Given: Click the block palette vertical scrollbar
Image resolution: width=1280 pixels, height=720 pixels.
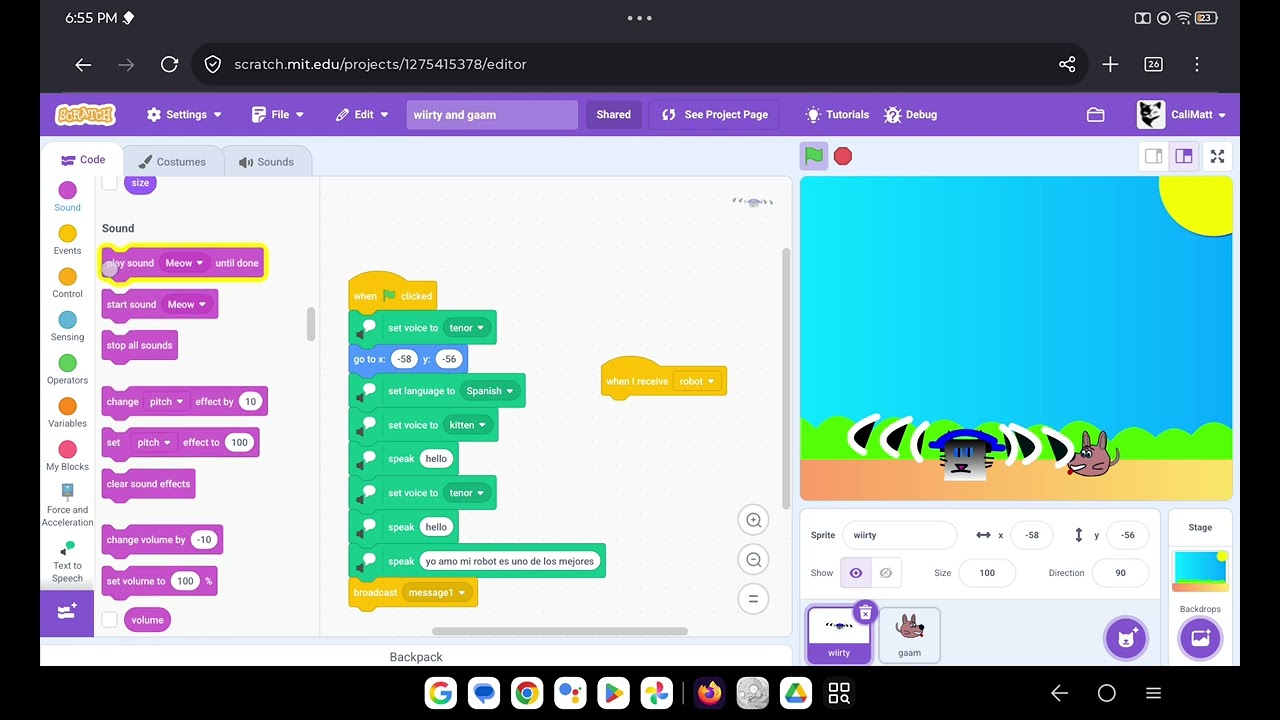Looking at the screenshot, I should click(311, 323).
